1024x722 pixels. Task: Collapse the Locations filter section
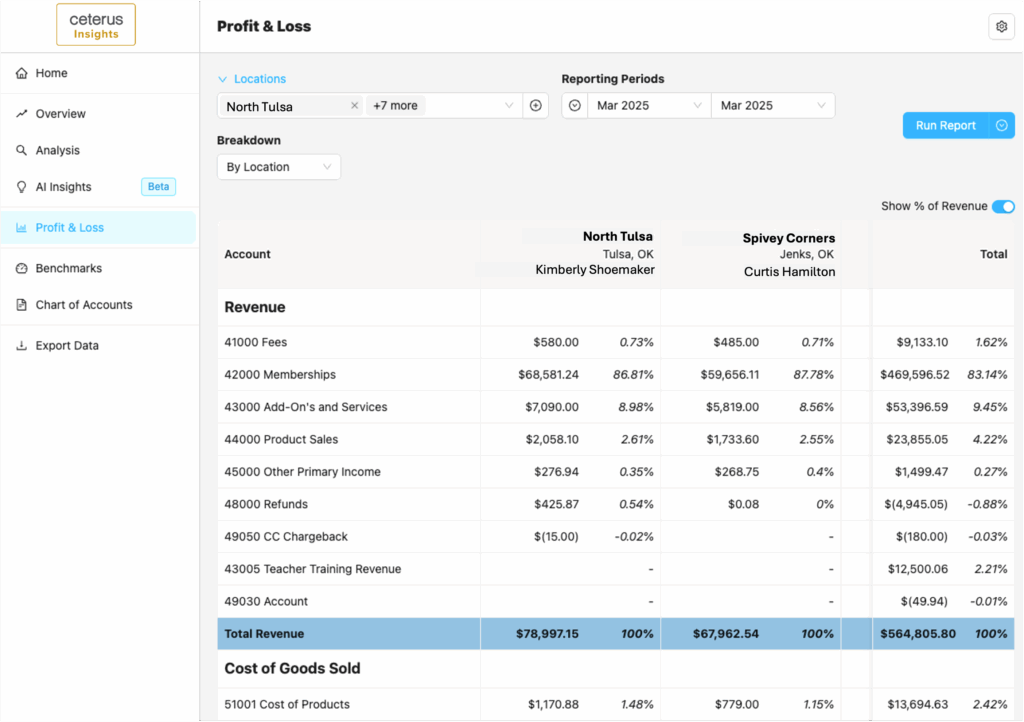(223, 79)
